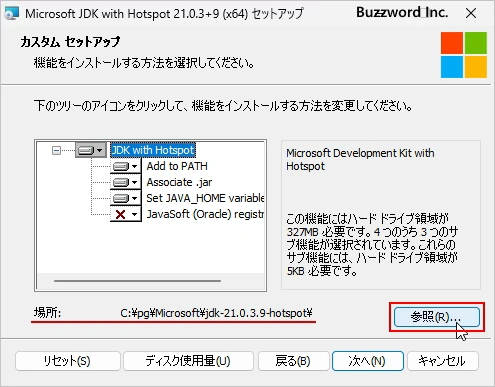Select the JDK with Hotspot tree item
Screen dimensions: 495x387
[153, 150]
